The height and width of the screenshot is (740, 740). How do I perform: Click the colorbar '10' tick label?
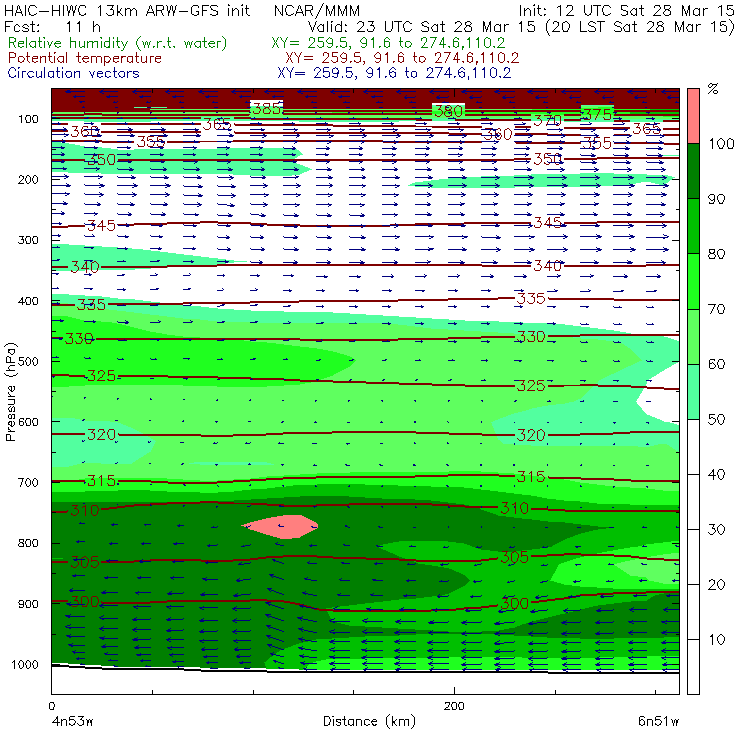(716, 640)
